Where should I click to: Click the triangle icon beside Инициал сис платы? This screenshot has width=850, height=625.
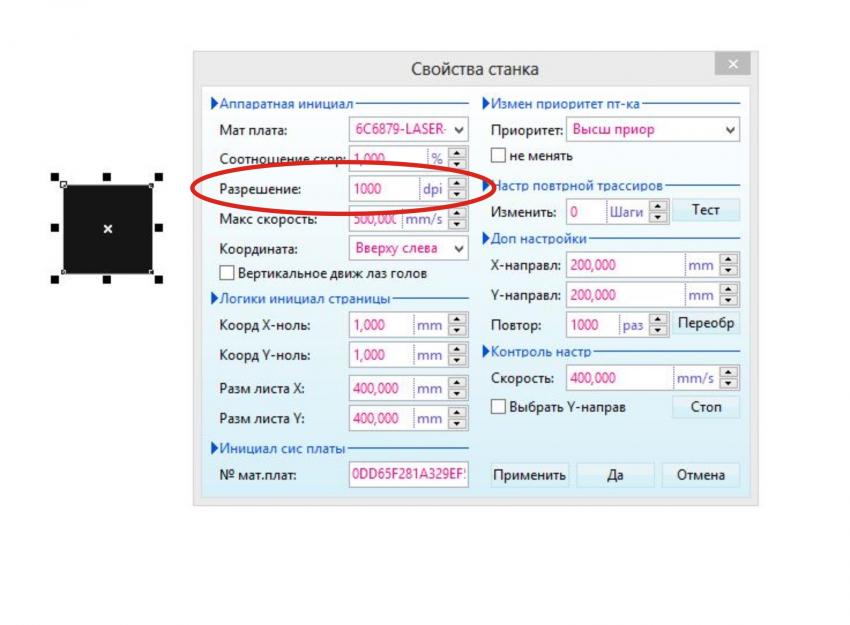click(213, 447)
